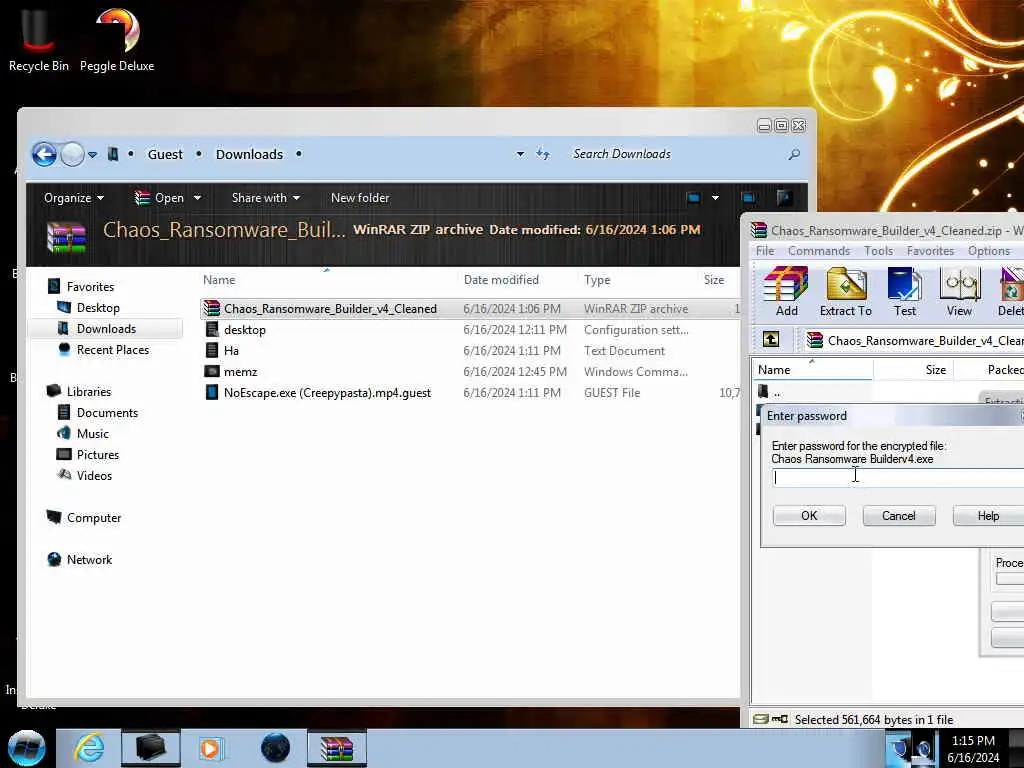The width and height of the screenshot is (1024, 768).
Task: Focus the password input field
Action: coord(898,477)
